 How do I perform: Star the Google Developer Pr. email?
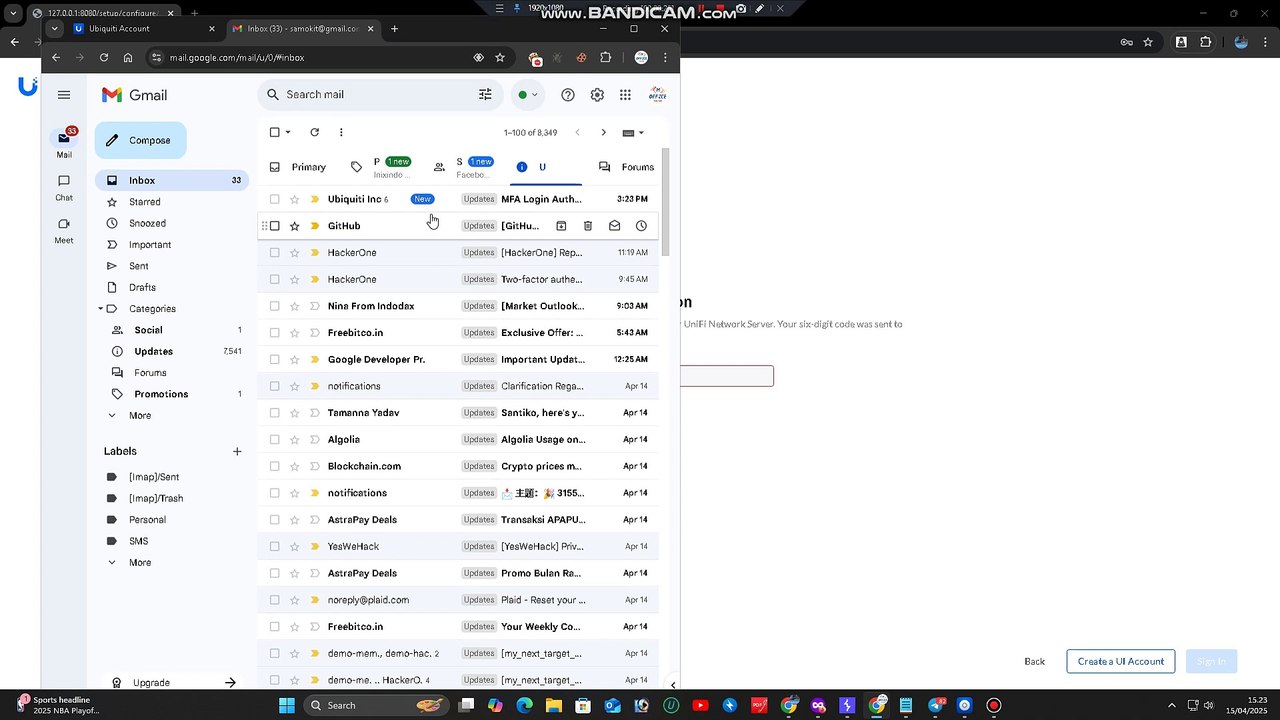(294, 359)
